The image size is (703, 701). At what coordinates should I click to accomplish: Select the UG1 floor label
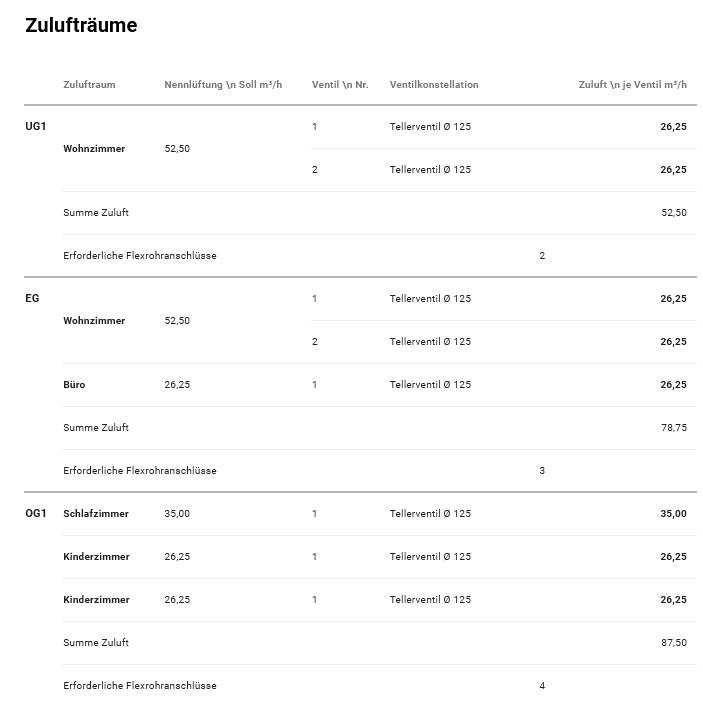(x=36, y=127)
